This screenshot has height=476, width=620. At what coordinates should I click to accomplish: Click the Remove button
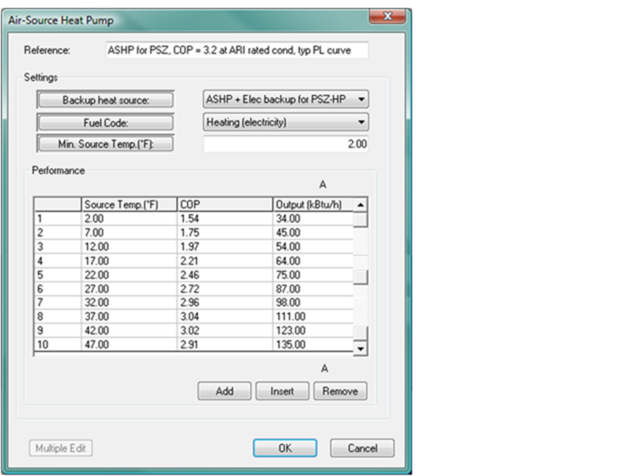[x=340, y=391]
